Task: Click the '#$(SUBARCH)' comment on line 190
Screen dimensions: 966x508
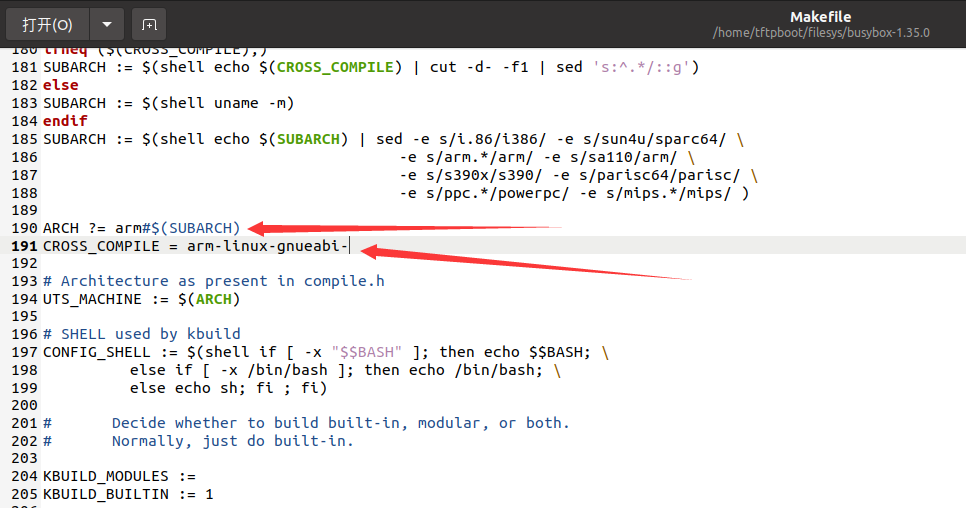Action: (x=192, y=228)
